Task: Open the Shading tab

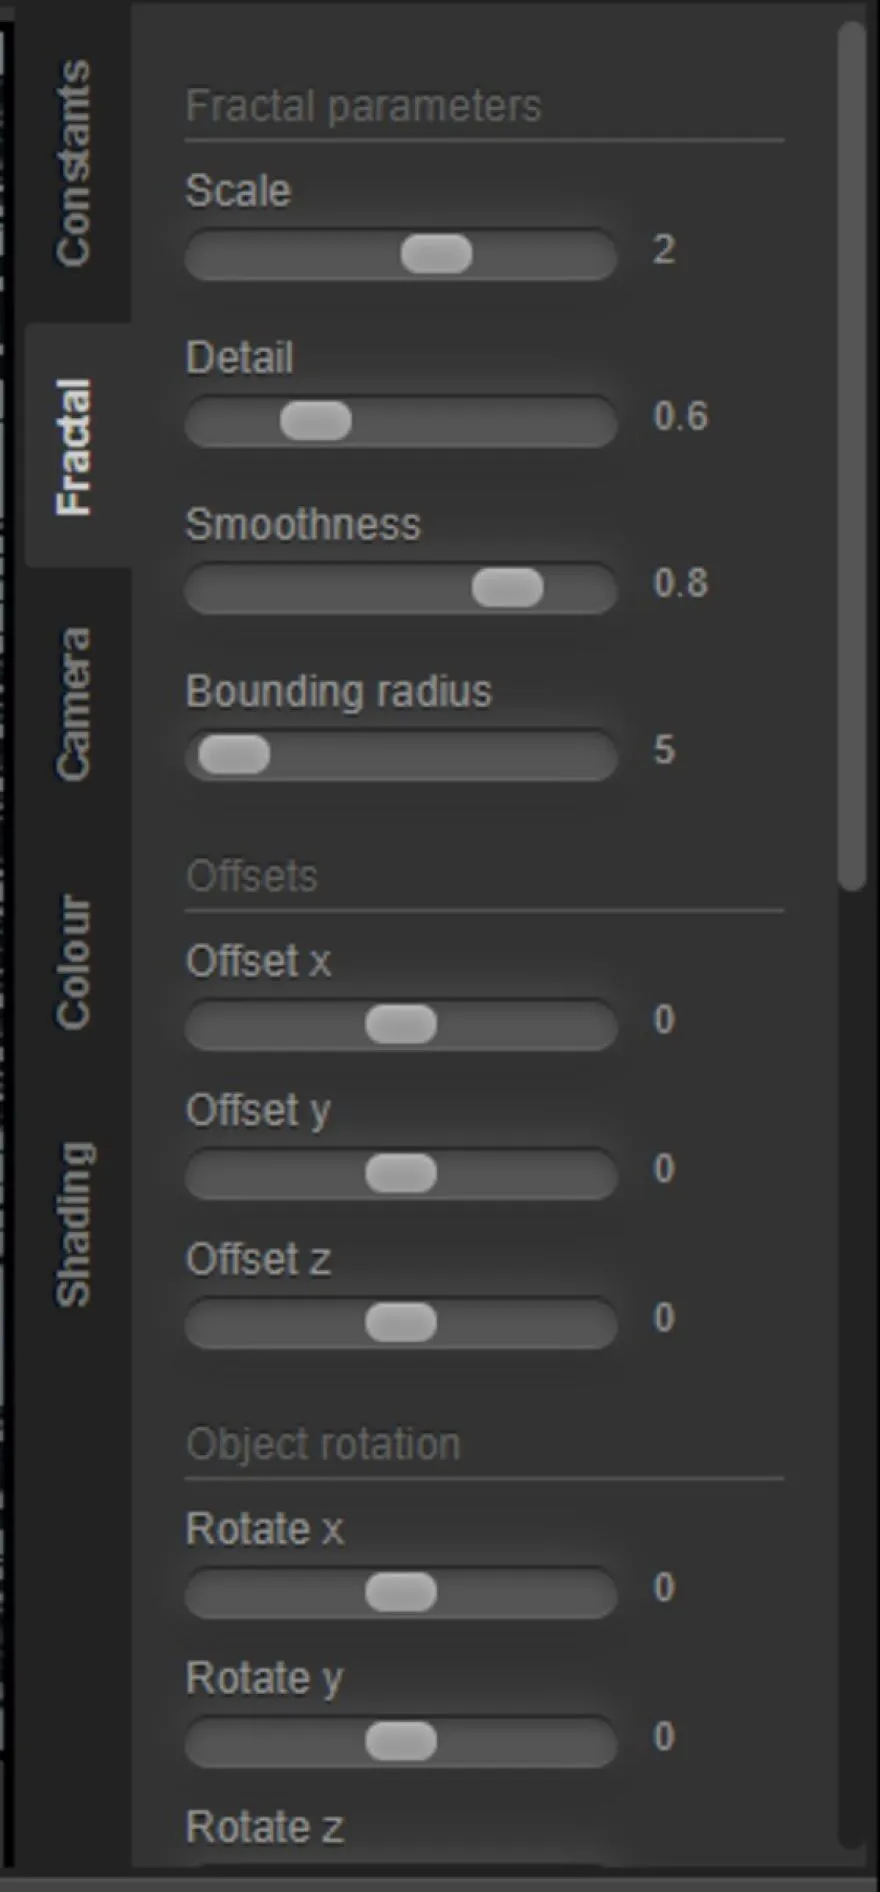Action: pos(74,1224)
